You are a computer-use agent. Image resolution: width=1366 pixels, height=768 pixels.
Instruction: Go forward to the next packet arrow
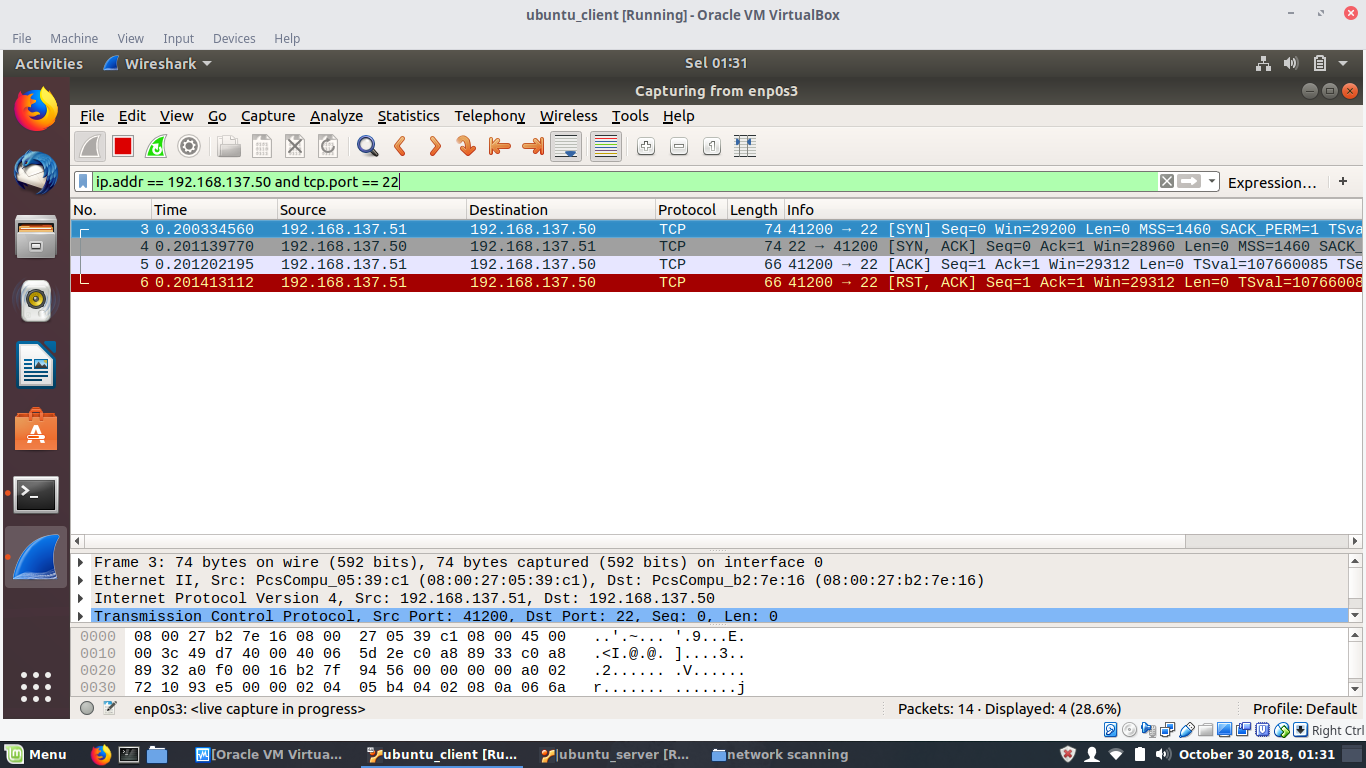[x=434, y=147]
